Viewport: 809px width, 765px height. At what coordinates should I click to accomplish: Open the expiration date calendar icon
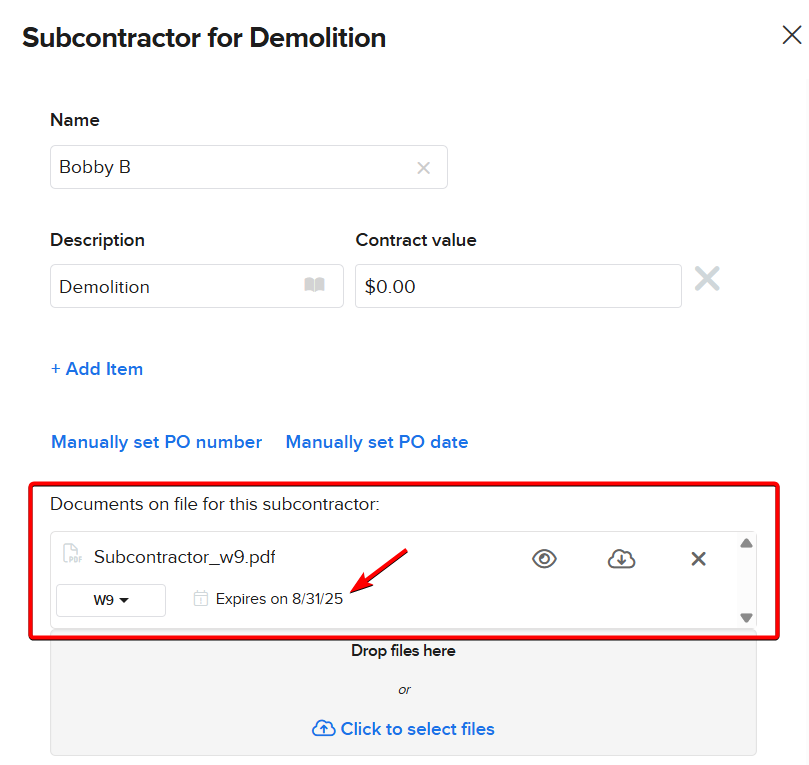coord(201,599)
